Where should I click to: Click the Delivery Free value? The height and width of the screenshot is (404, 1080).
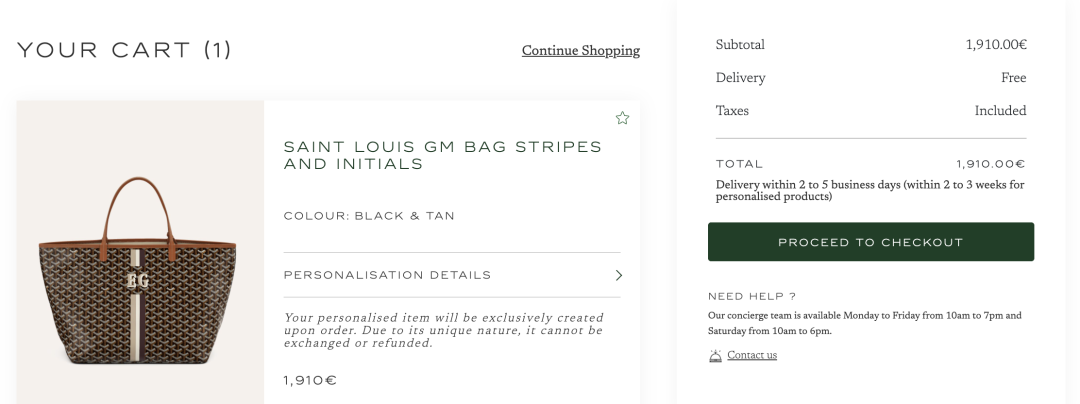(x=1013, y=78)
